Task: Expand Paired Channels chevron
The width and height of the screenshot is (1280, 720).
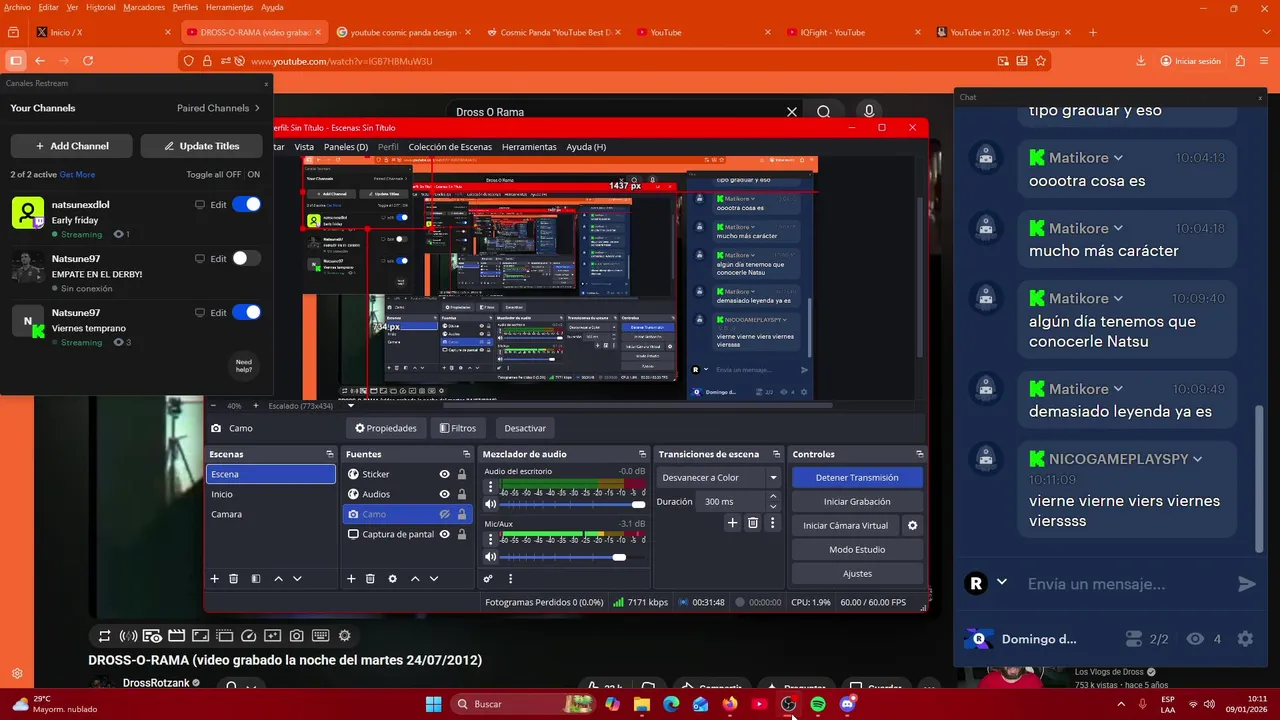Action: [257, 108]
